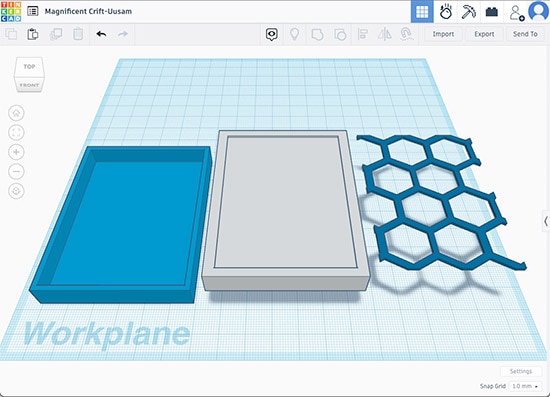Rename the design title Magnificent Crift-Uusam
Viewport: 550px width, 397px height.
[x=88, y=11]
